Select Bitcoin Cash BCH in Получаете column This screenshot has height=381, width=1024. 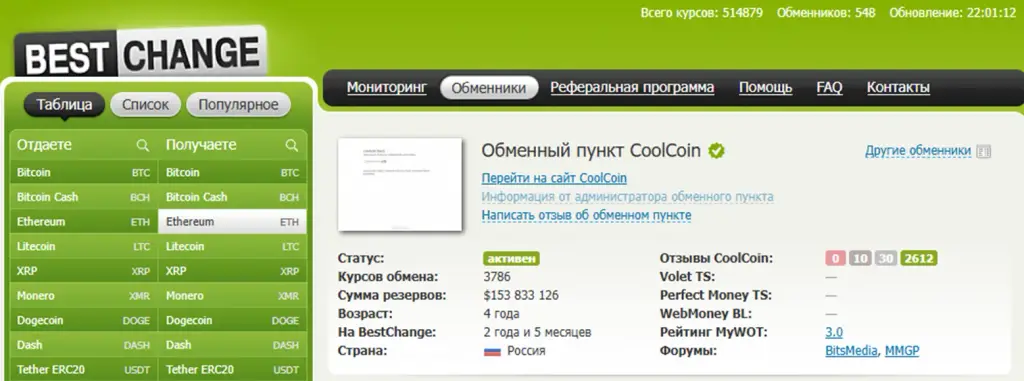232,197
